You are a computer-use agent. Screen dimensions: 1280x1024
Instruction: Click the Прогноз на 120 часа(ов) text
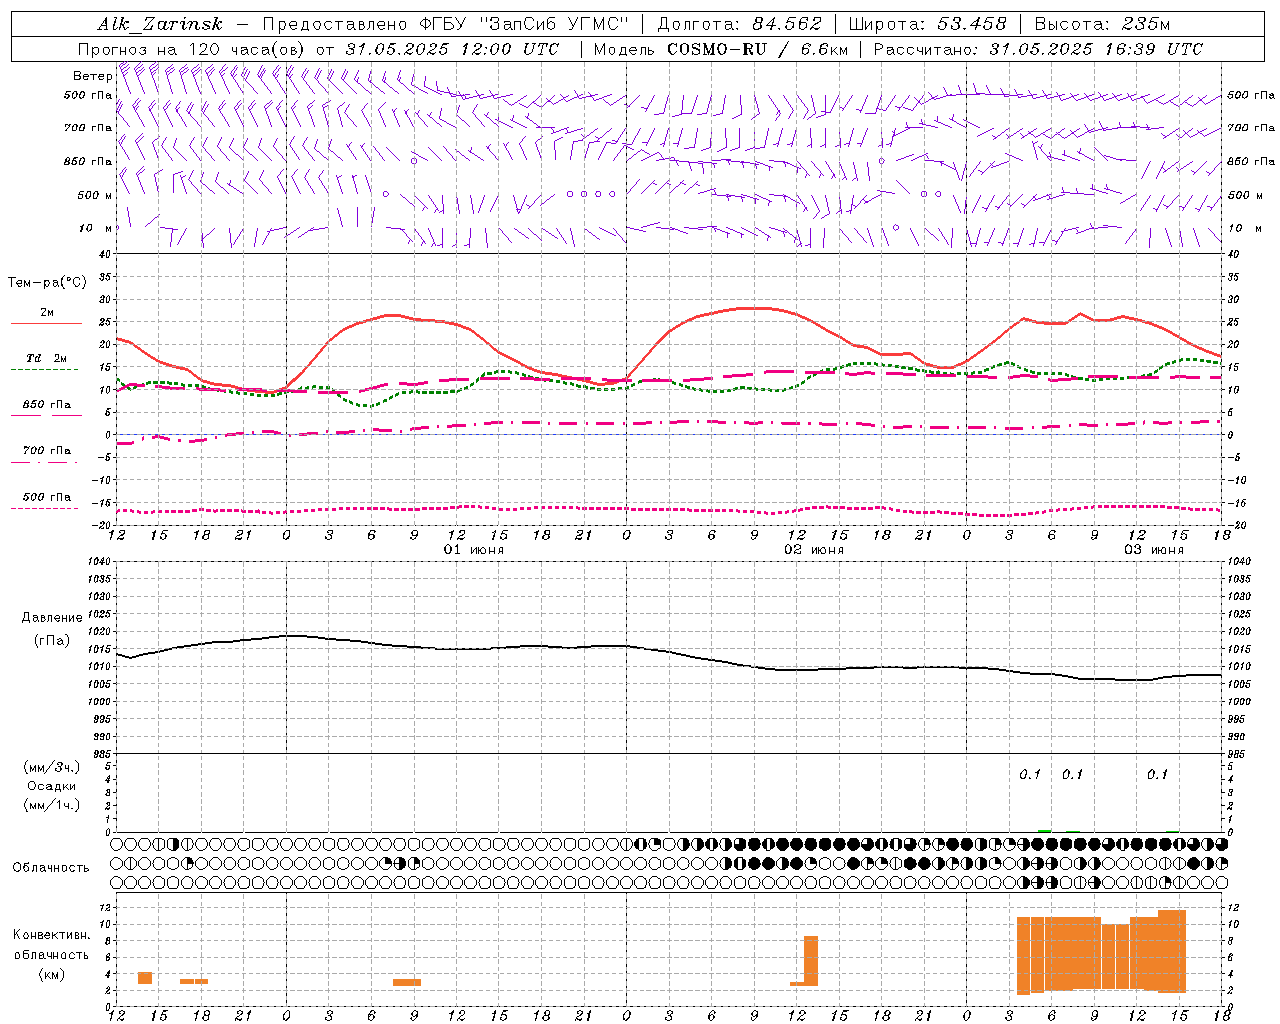point(192,49)
